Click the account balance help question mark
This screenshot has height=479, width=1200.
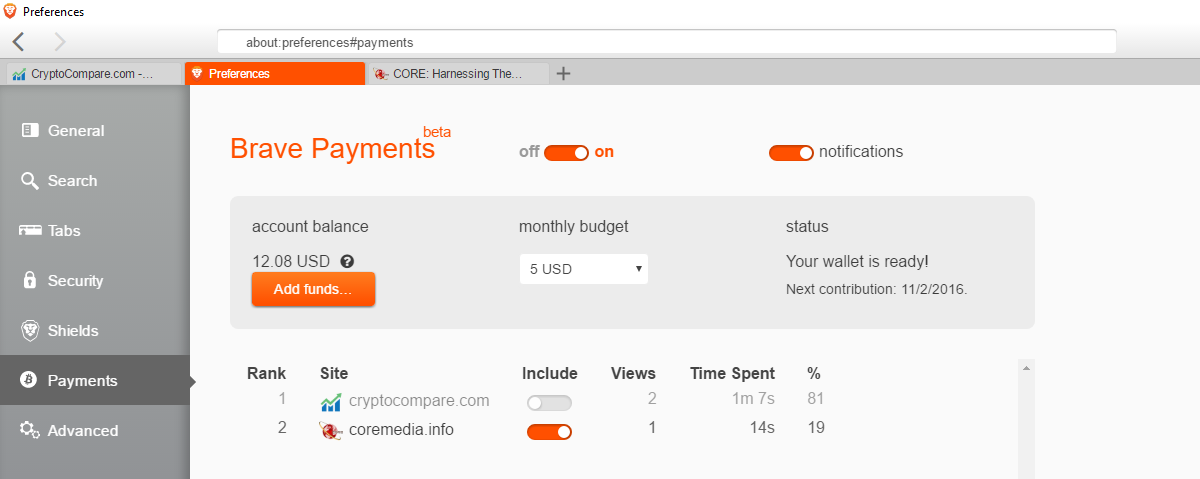[x=347, y=261]
